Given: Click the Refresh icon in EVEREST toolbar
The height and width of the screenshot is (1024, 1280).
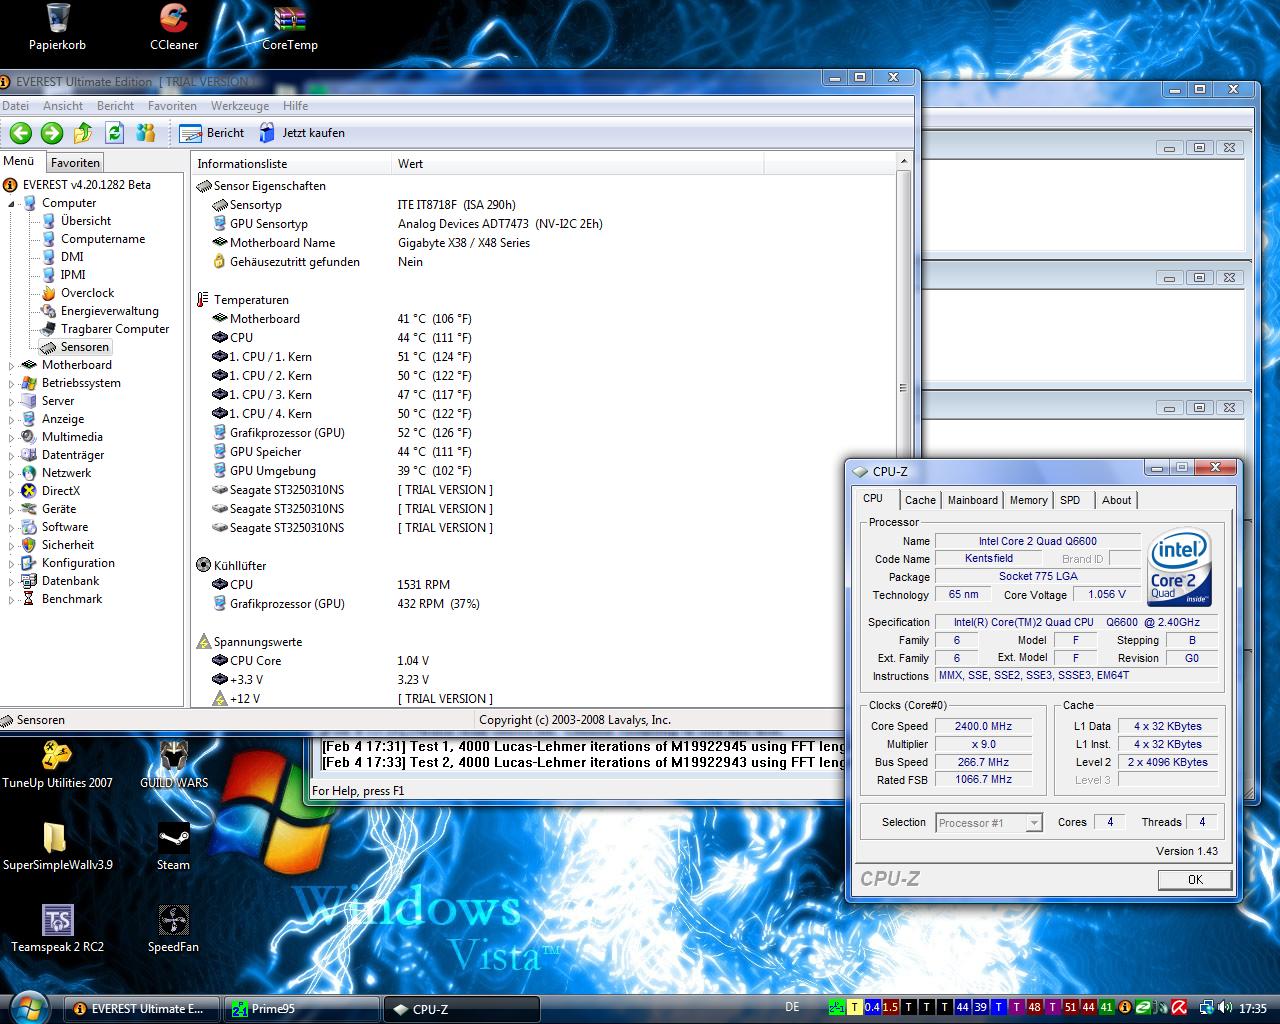Looking at the screenshot, I should pos(115,133).
